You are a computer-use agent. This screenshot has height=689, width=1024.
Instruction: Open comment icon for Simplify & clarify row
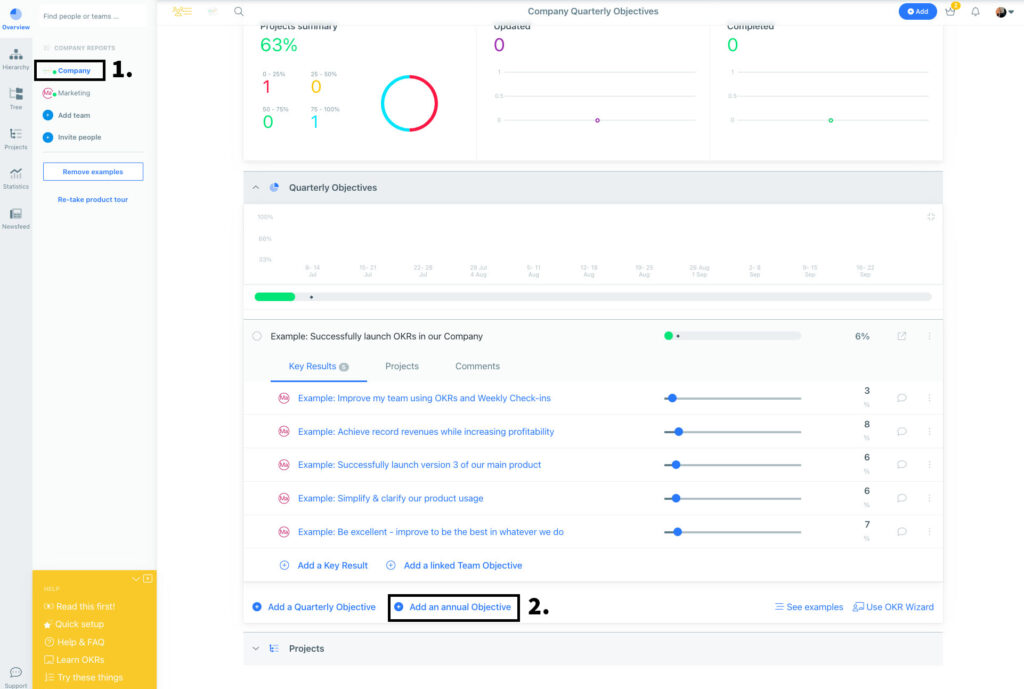click(902, 498)
